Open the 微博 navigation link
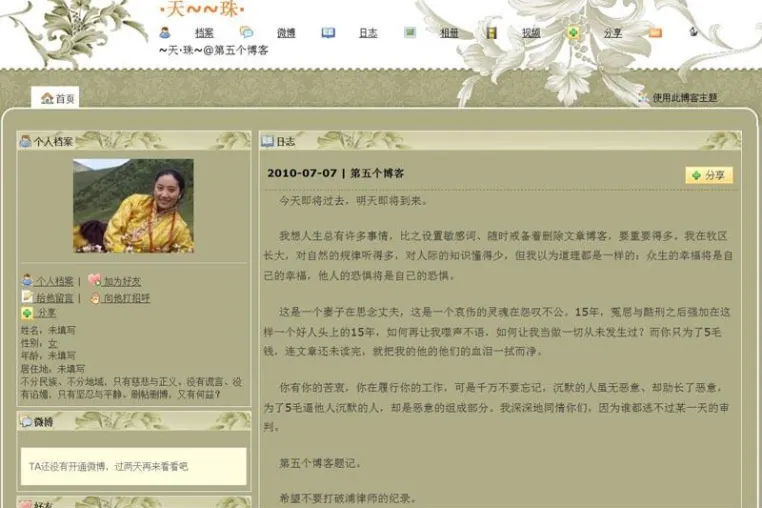This screenshot has width=762, height=508. [x=286, y=33]
